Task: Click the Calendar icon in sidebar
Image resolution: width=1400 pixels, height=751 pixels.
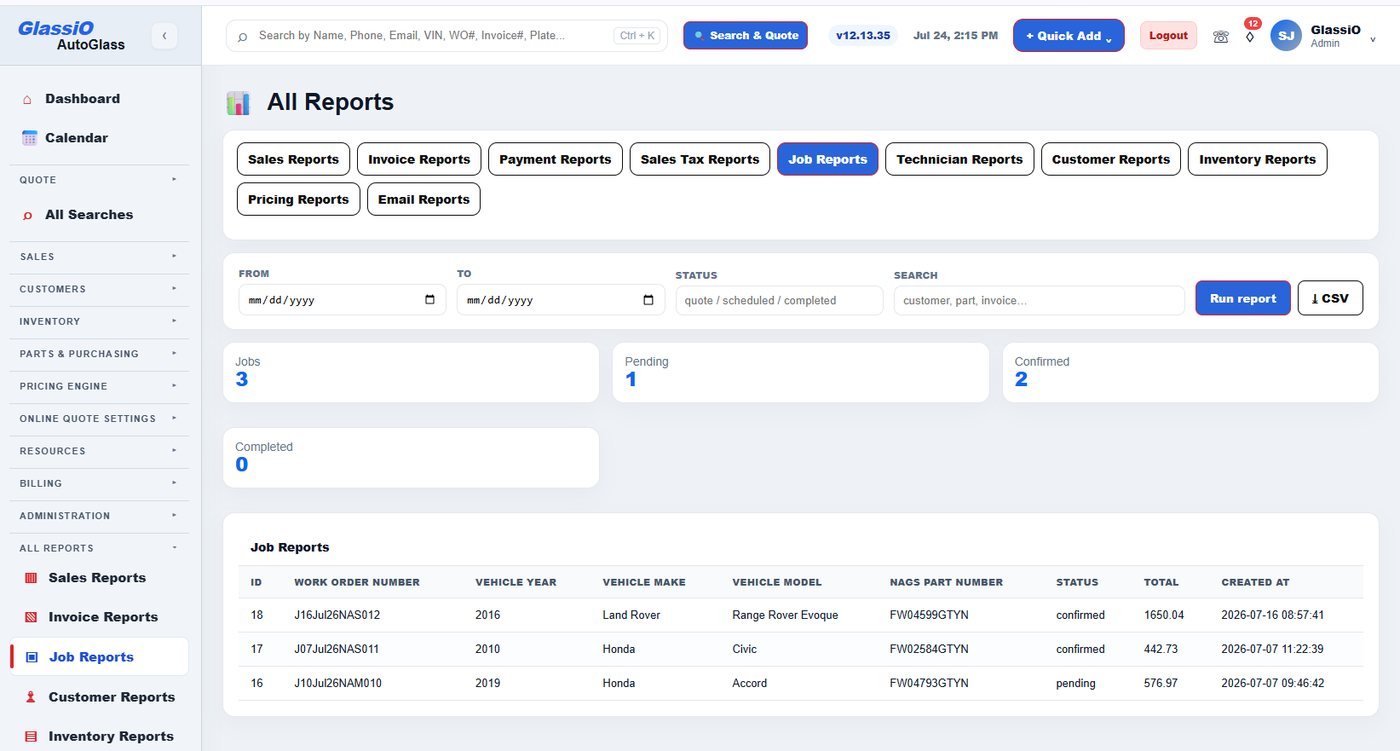Action: [x=29, y=138]
